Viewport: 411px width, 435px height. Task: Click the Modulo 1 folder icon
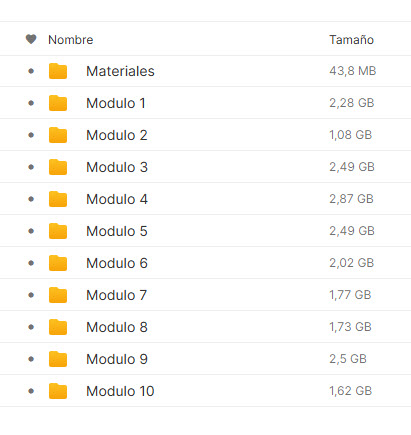tap(58, 103)
